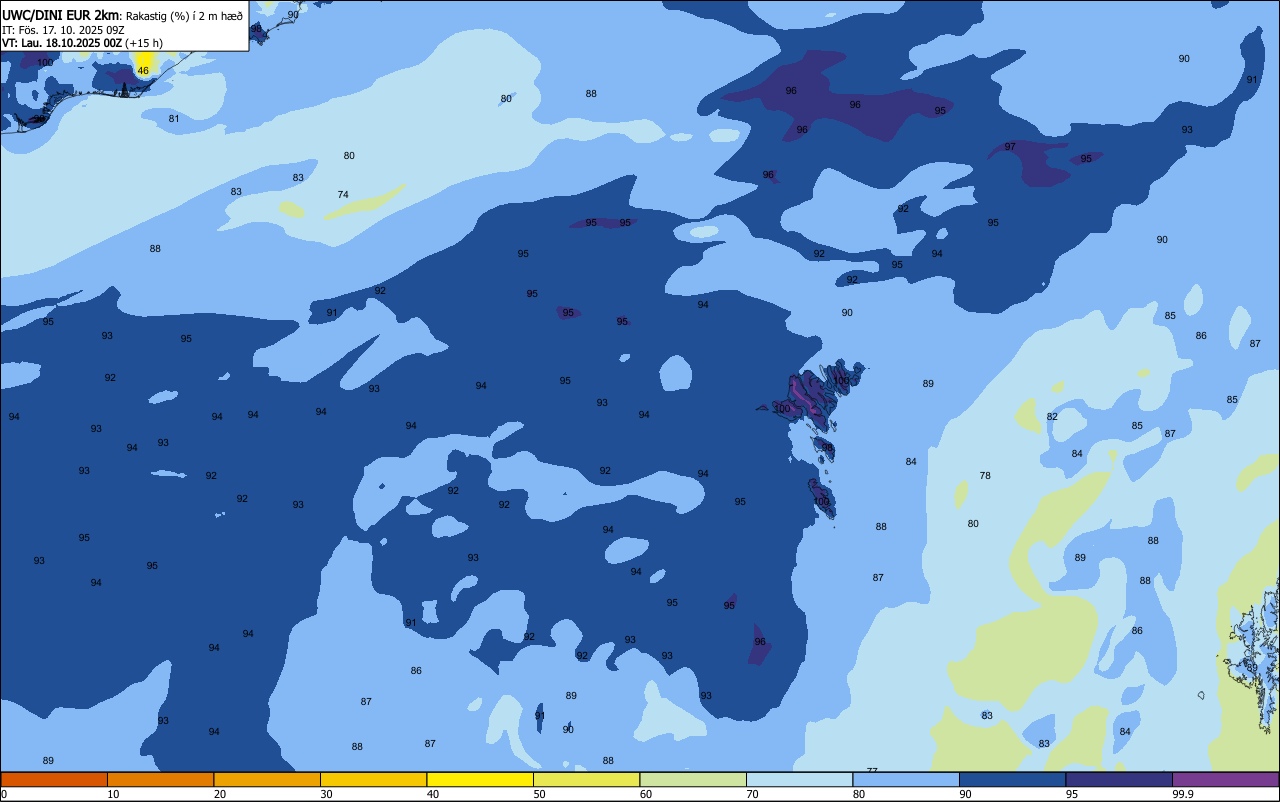The image size is (1280, 802).
Task: Click the '50' legend tick label
Action: tap(539, 794)
